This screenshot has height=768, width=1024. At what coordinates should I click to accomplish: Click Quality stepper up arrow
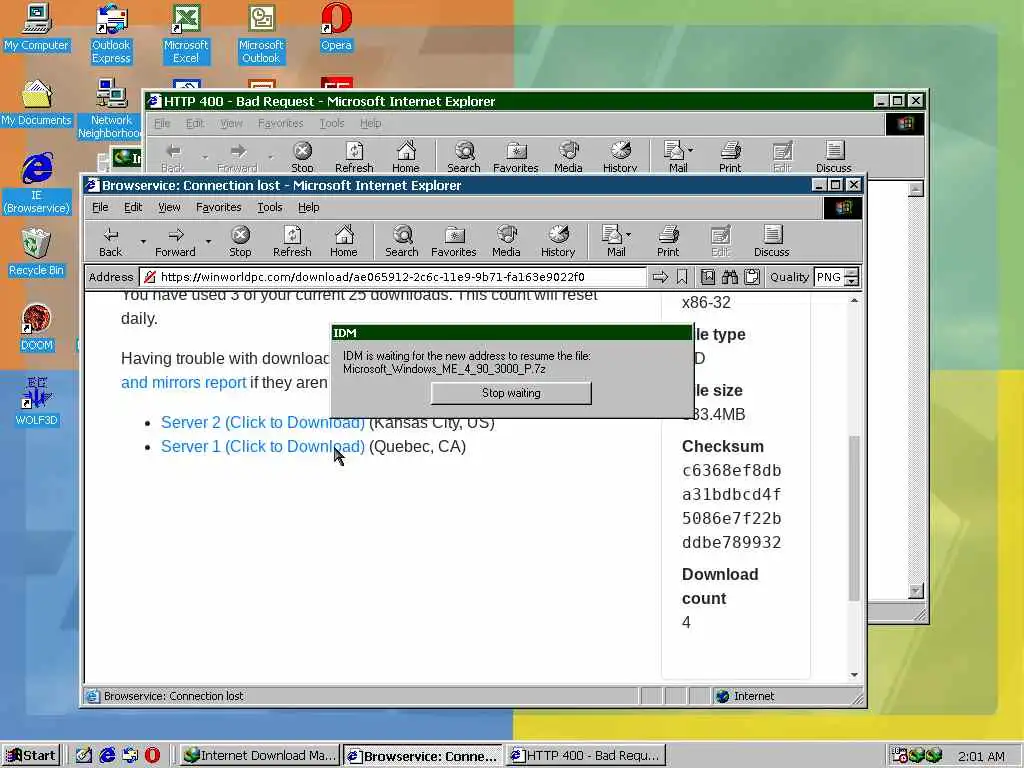tap(851, 272)
